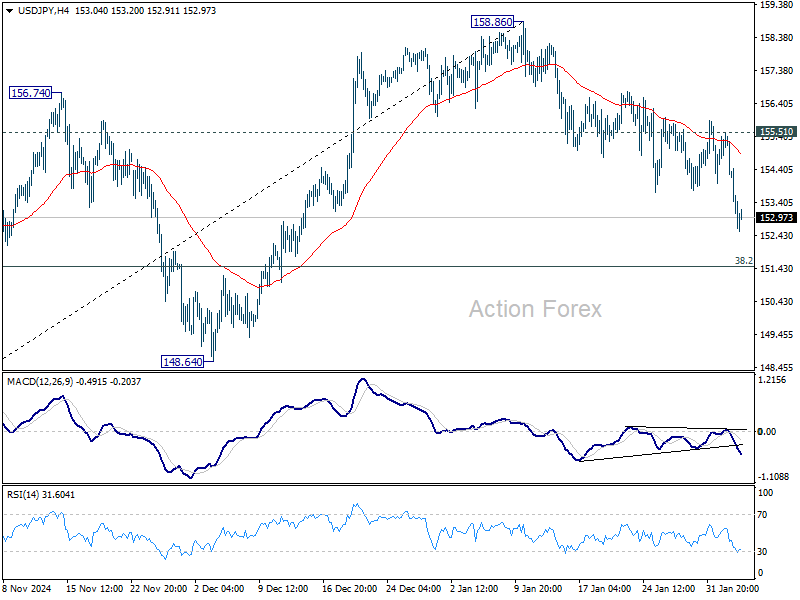The width and height of the screenshot is (800, 600).
Task: Select the 24 Jan 12:00 time label
Action: 668,589
